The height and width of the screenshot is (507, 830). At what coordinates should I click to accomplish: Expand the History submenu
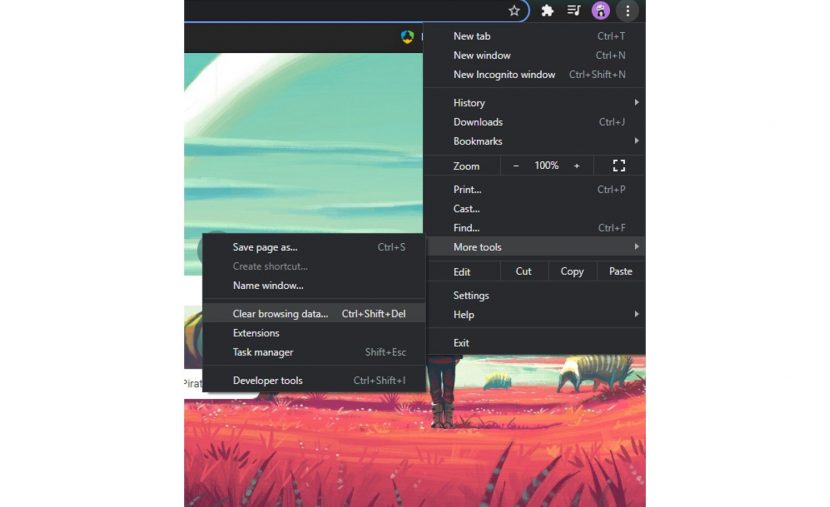[x=535, y=103]
